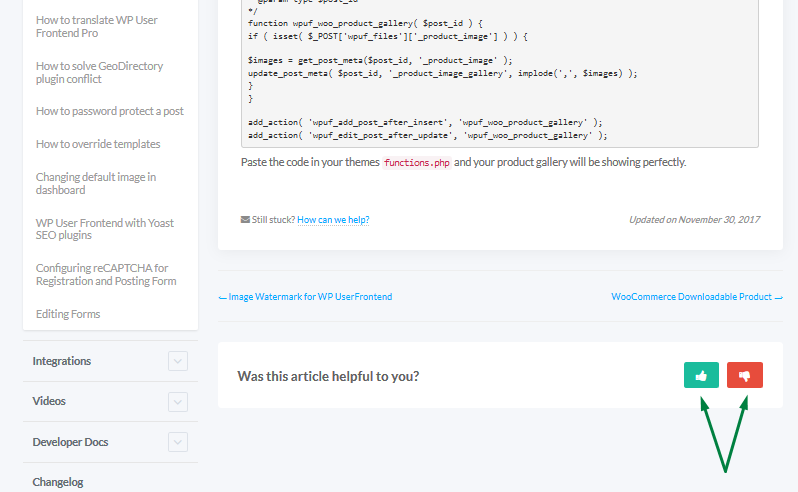Viewport: 798px width, 492px height.
Task: Click the red thumbs-down not helpful button
Action: (745, 375)
